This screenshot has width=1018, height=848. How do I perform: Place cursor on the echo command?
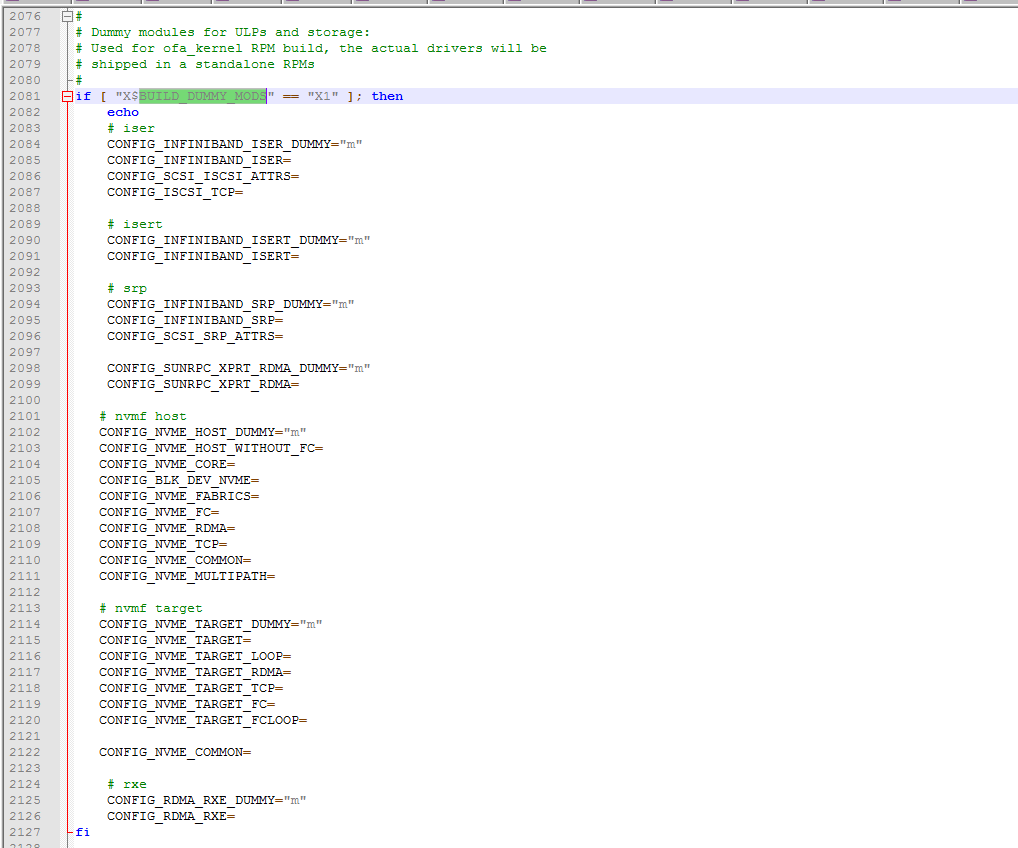[x=123, y=112]
